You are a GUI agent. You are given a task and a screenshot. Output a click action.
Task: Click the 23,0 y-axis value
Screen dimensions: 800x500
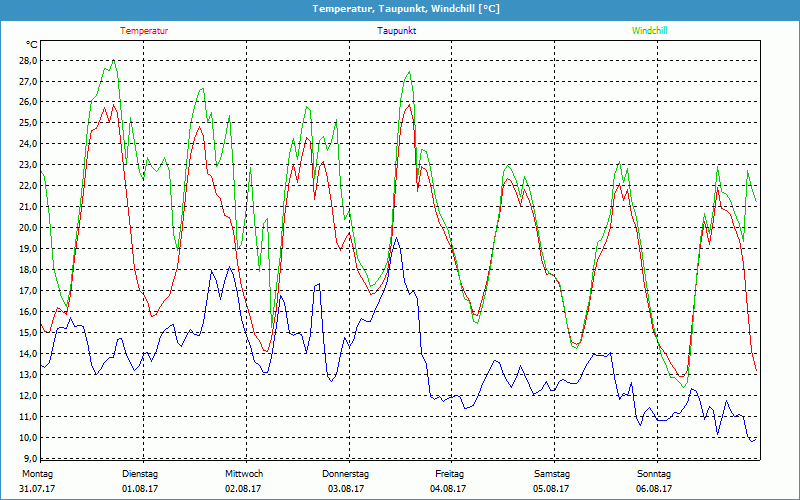28,165
